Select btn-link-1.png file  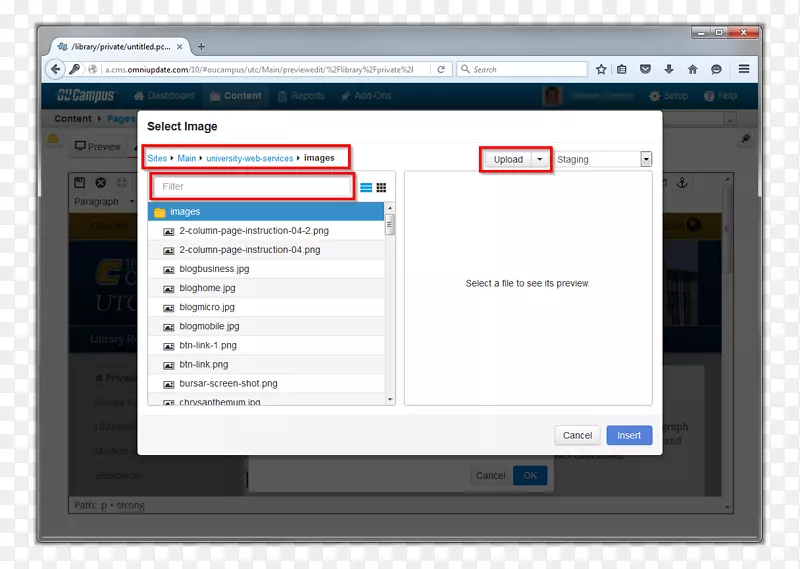click(266, 345)
